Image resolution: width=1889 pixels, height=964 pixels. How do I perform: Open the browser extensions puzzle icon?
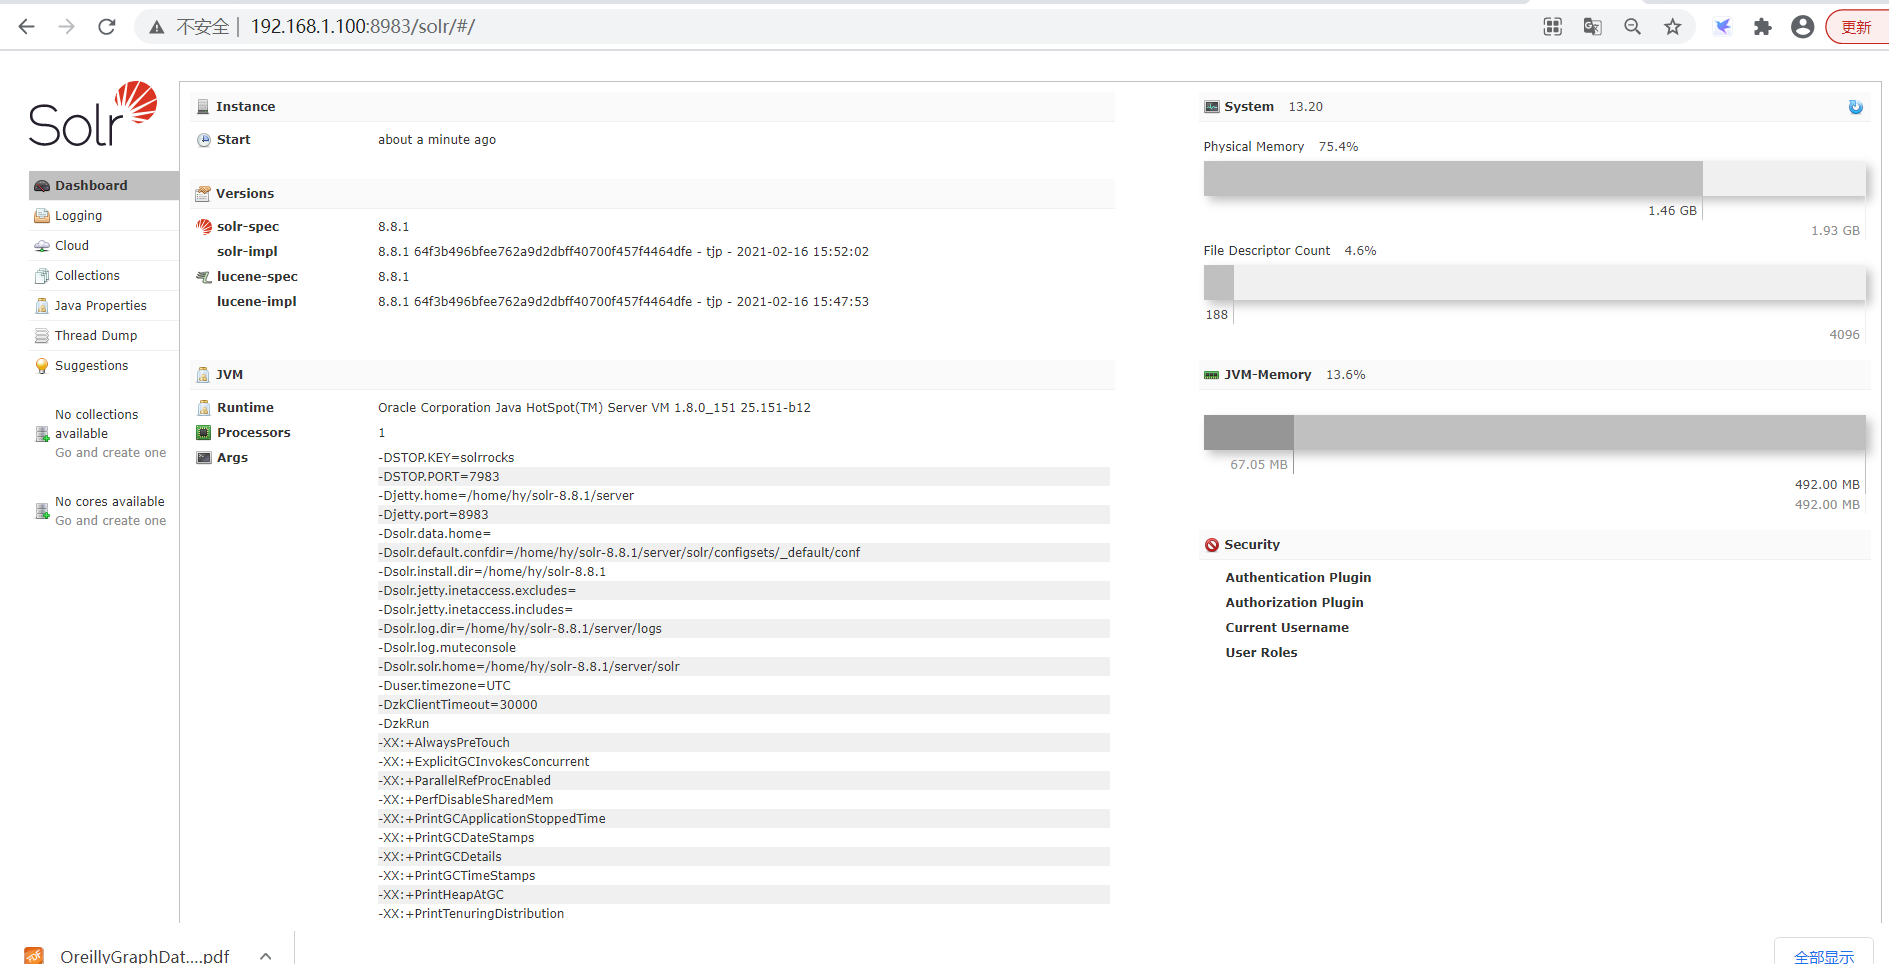pyautogui.click(x=1763, y=27)
